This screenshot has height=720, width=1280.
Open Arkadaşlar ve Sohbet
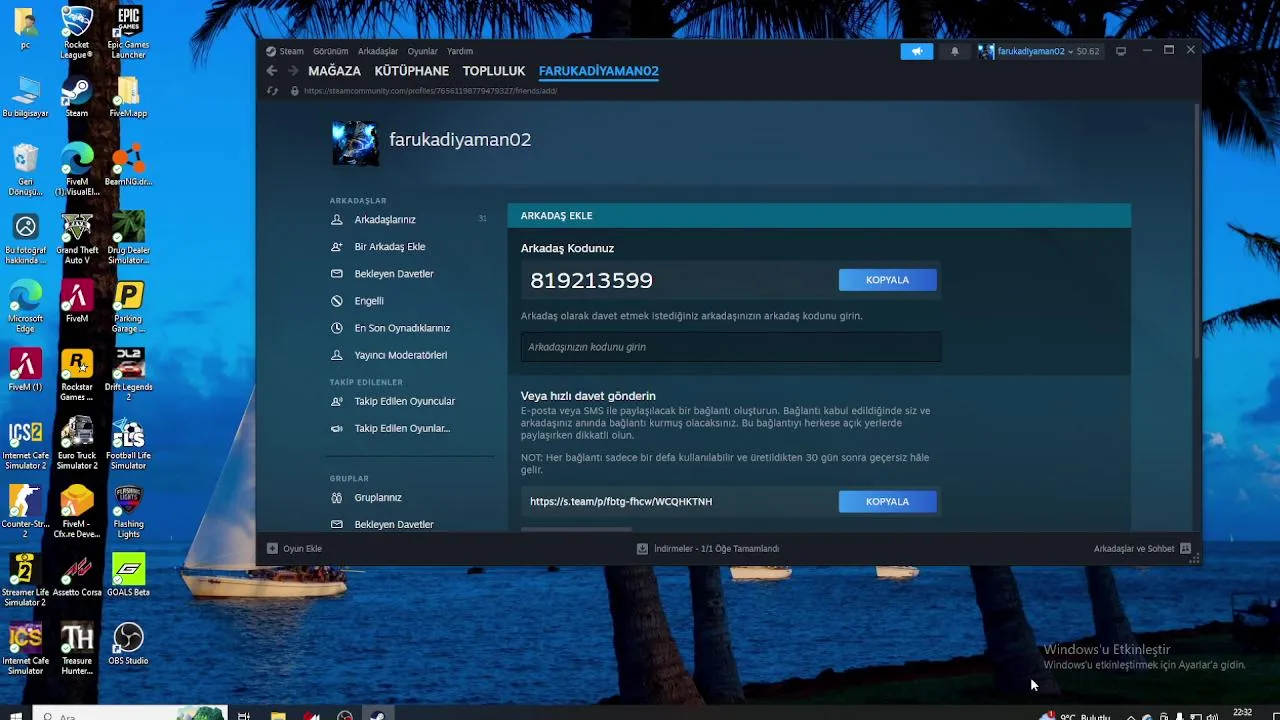[1142, 548]
